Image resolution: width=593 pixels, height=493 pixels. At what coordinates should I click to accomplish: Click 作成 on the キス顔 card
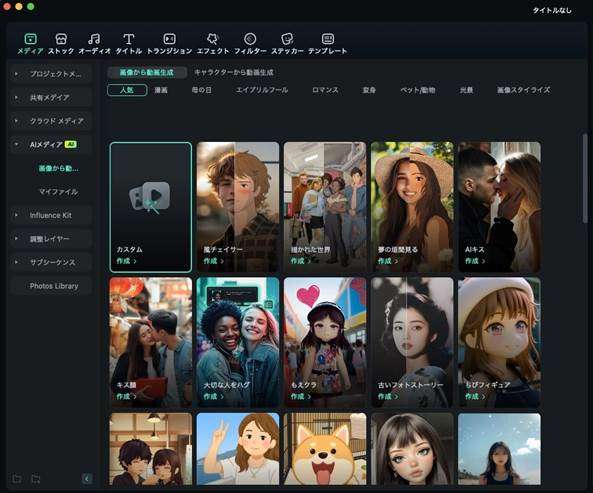click(126, 396)
